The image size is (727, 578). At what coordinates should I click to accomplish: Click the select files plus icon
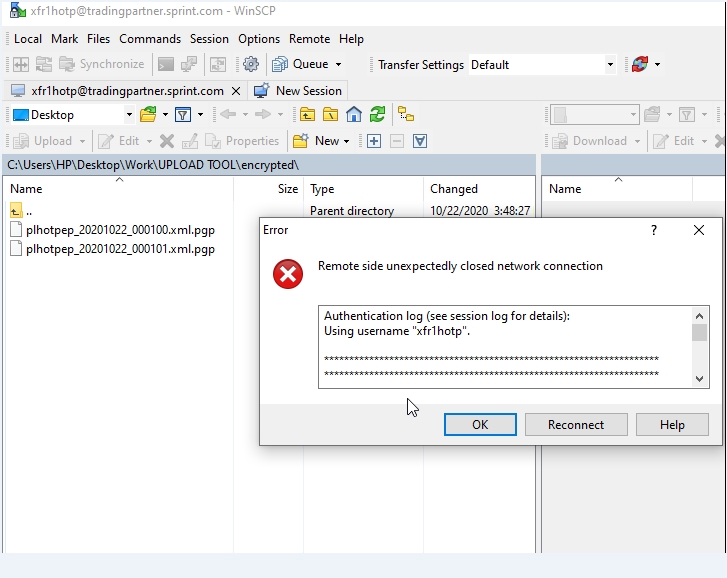tap(373, 141)
